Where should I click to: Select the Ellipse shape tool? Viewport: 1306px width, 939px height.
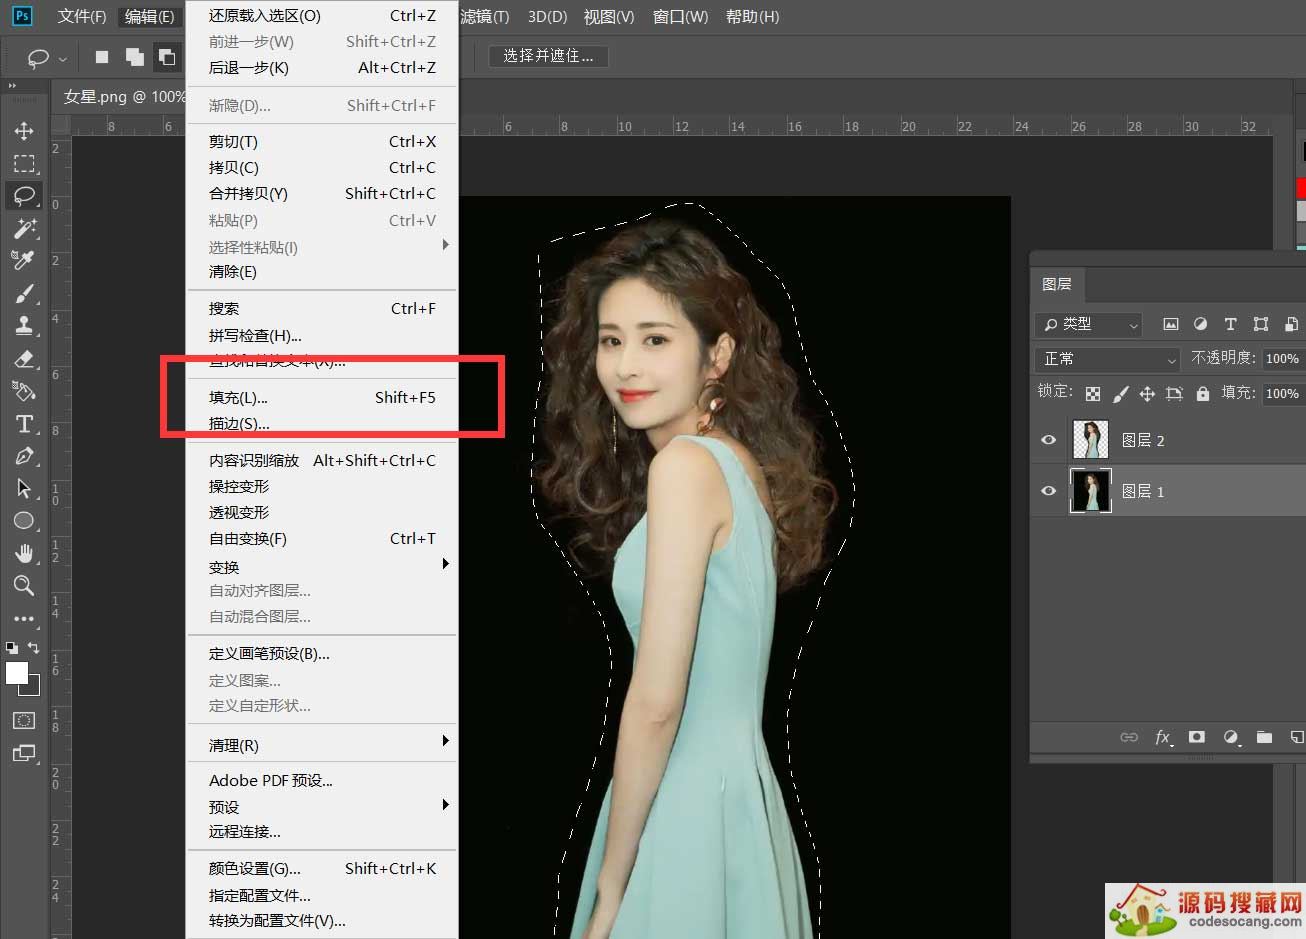(24, 521)
